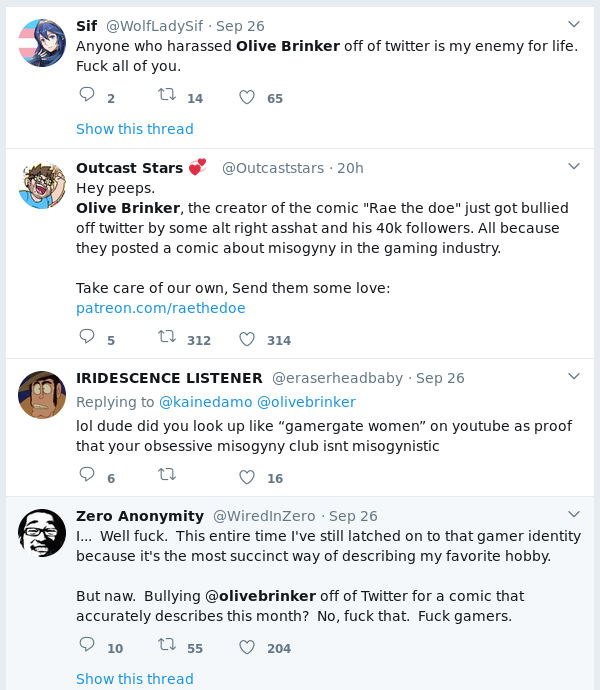Retweet Outcast Stars' tweet with 312 retweets

(x=167, y=338)
